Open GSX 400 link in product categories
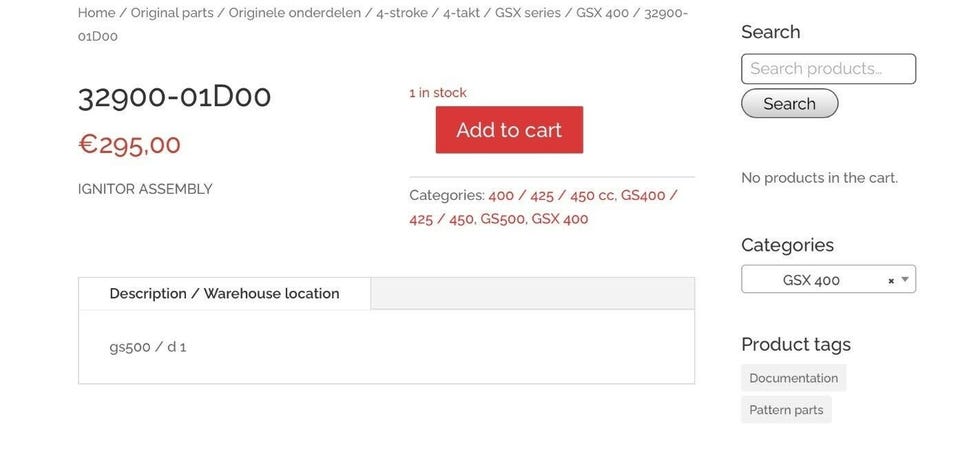 560,219
